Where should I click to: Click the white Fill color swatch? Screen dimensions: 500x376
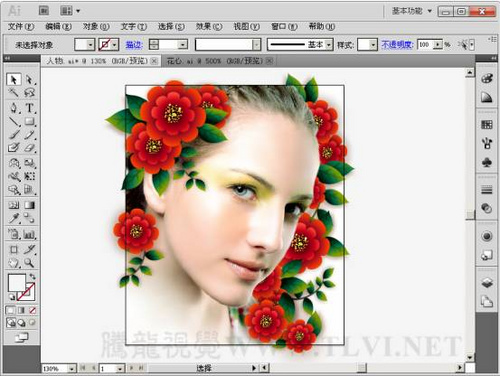coord(17,283)
